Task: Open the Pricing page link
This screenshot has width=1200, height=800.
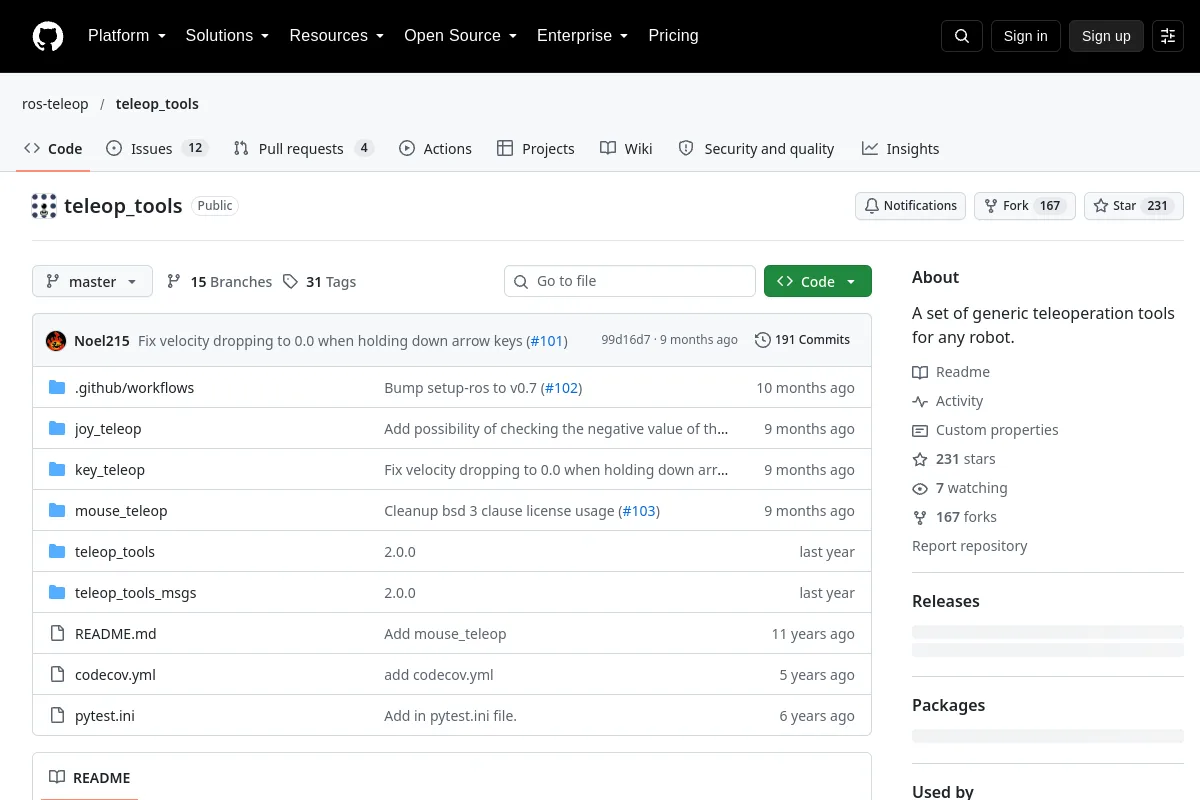Action: (x=673, y=35)
